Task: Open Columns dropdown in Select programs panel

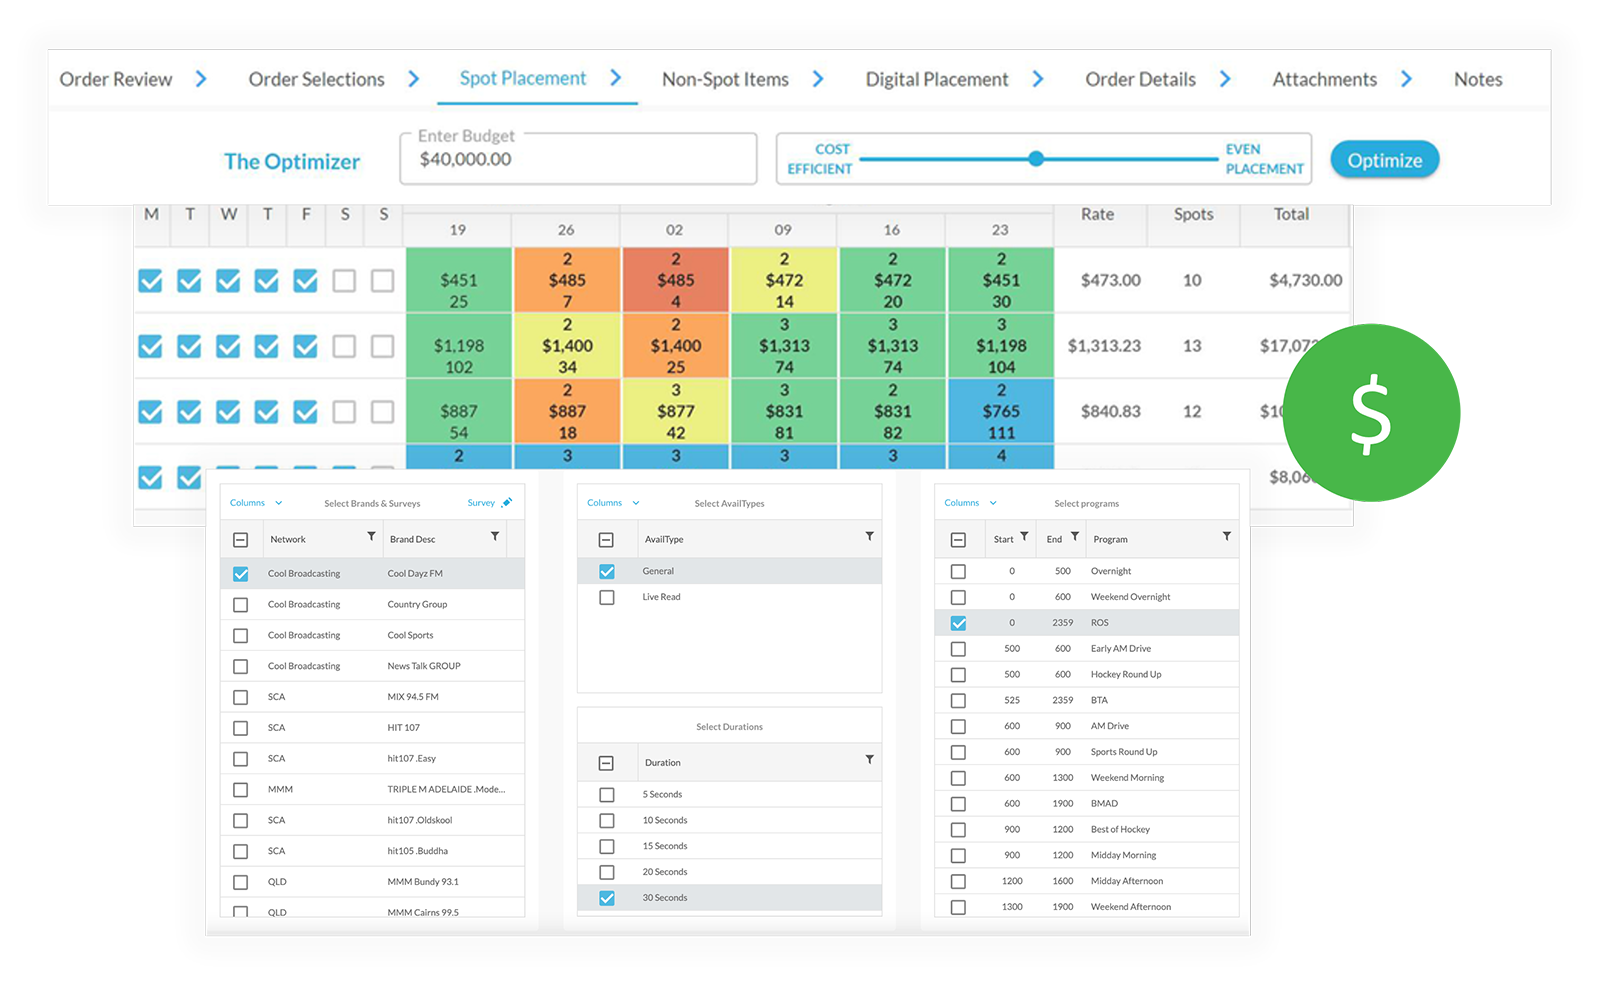Action: pos(970,503)
